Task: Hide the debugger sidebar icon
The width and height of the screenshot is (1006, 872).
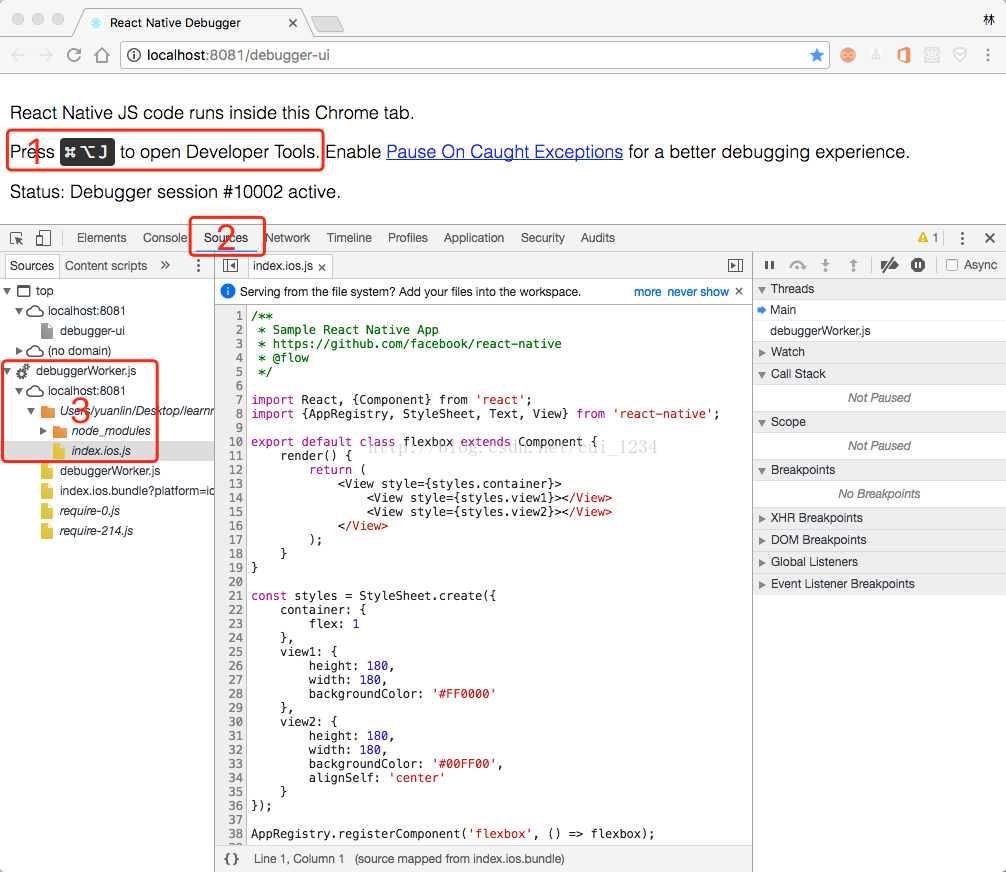Action: coord(735,266)
